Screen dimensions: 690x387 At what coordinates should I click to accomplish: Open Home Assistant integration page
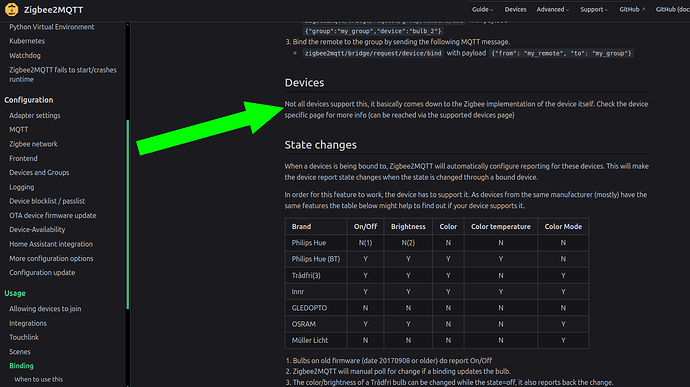tap(51, 244)
